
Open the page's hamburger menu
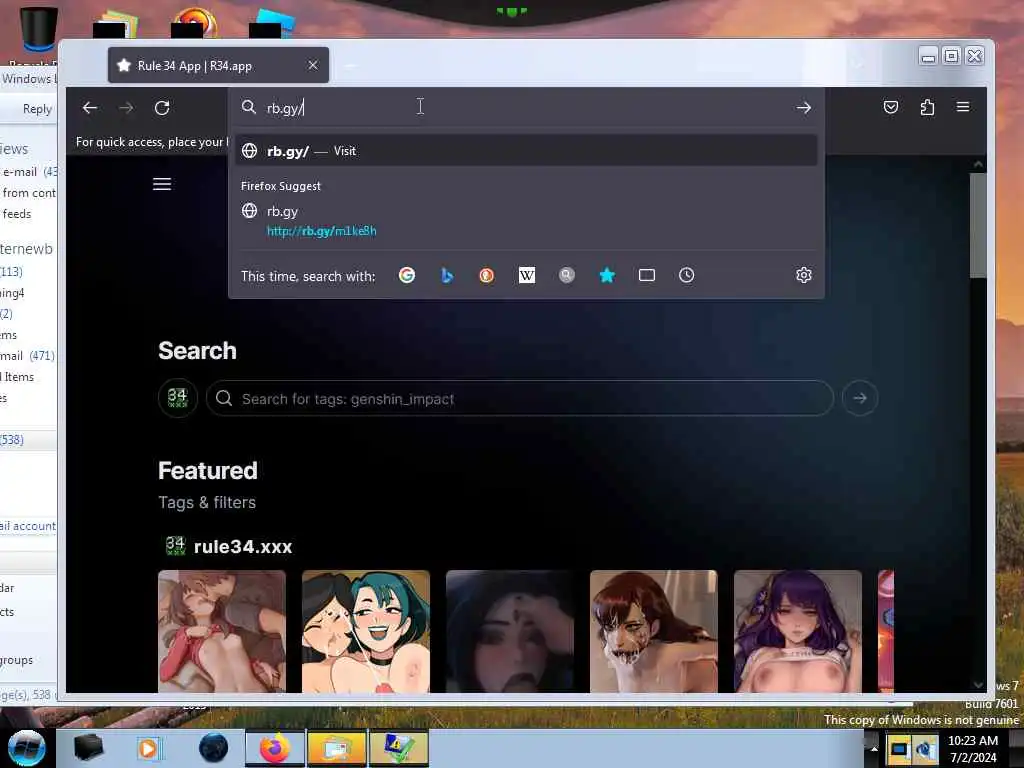pos(162,184)
